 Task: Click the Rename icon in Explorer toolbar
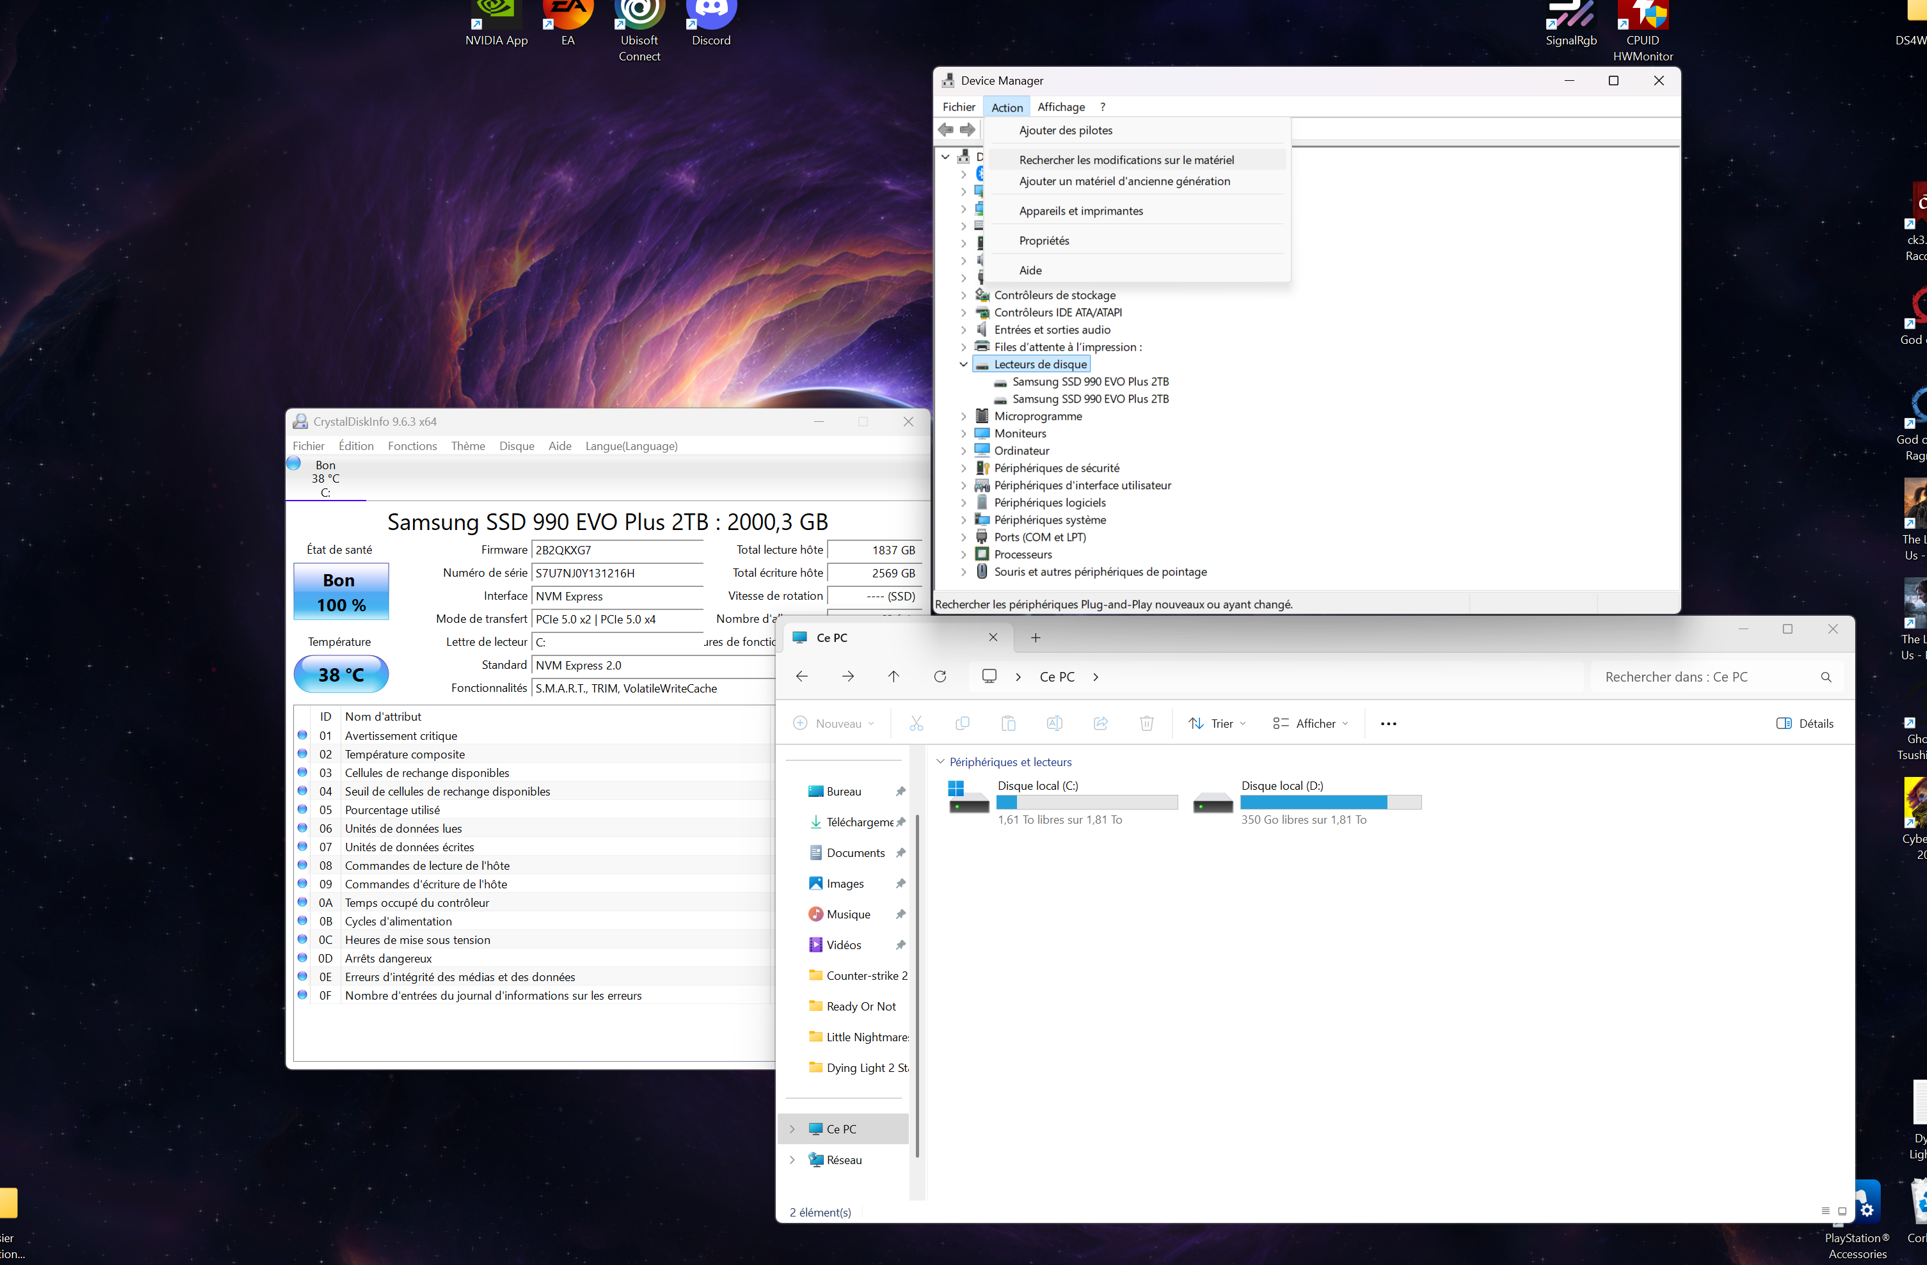[x=1054, y=723]
